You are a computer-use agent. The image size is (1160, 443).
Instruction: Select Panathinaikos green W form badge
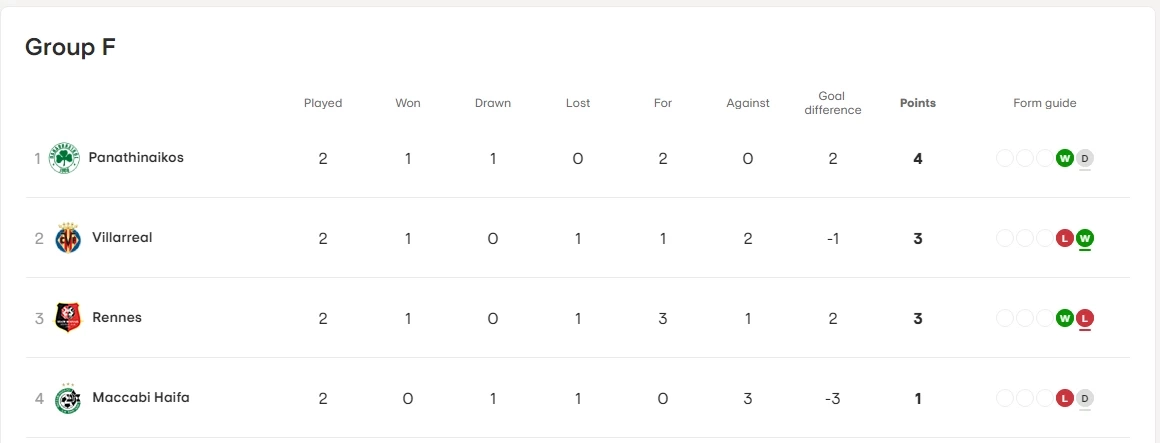coord(1065,158)
